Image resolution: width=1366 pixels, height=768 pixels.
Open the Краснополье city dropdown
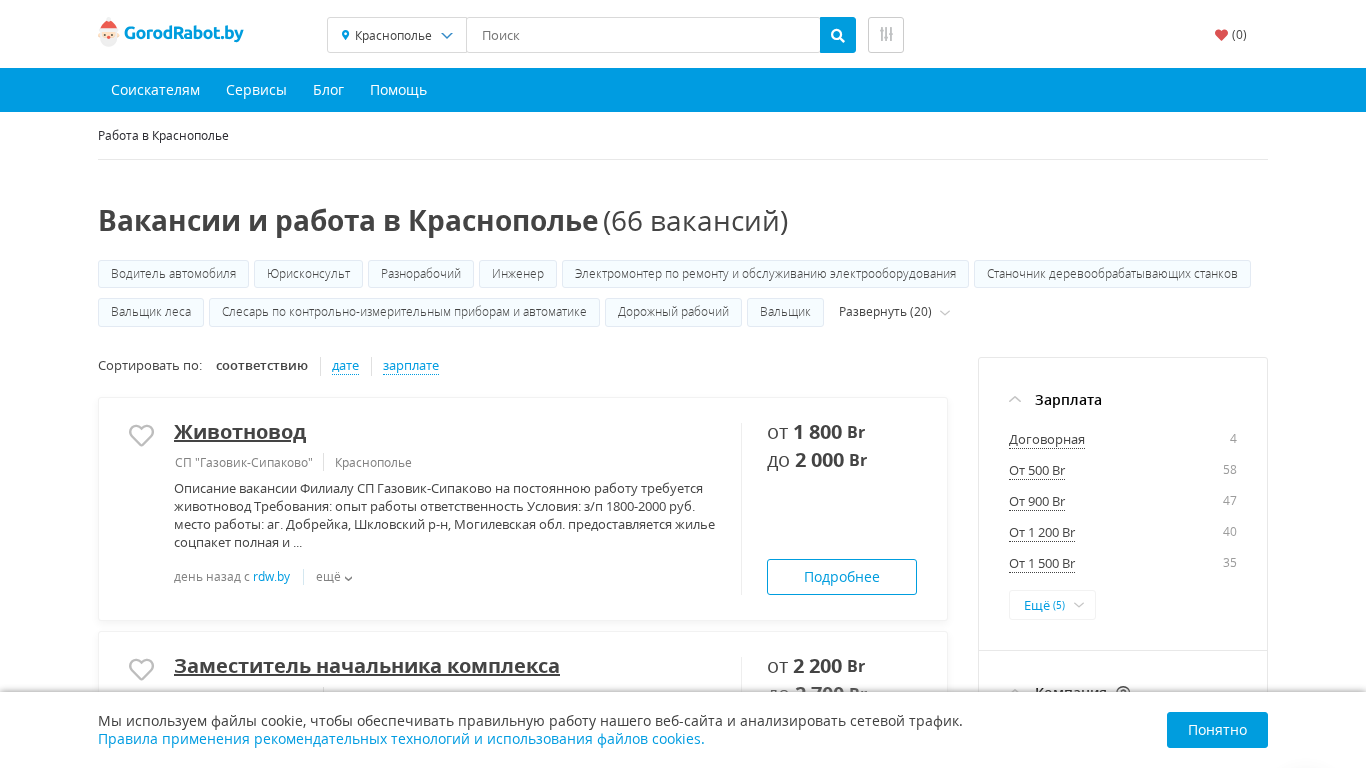coord(397,35)
